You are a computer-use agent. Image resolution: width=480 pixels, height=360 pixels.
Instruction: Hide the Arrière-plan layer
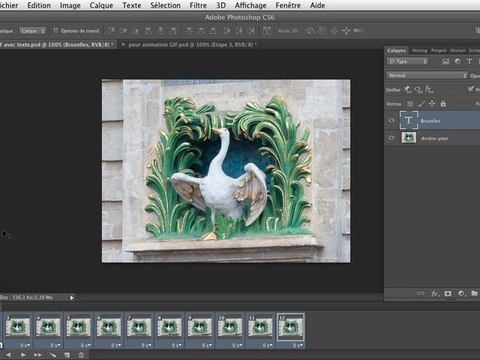click(x=392, y=138)
